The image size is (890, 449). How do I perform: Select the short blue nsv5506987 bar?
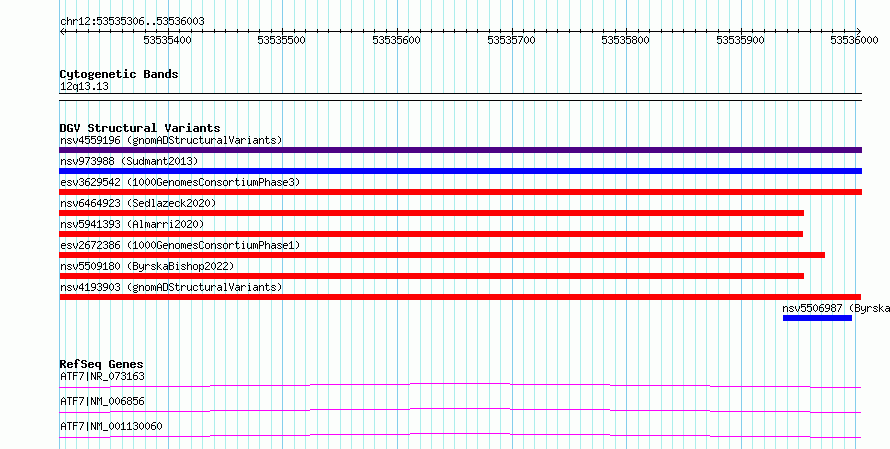click(817, 318)
